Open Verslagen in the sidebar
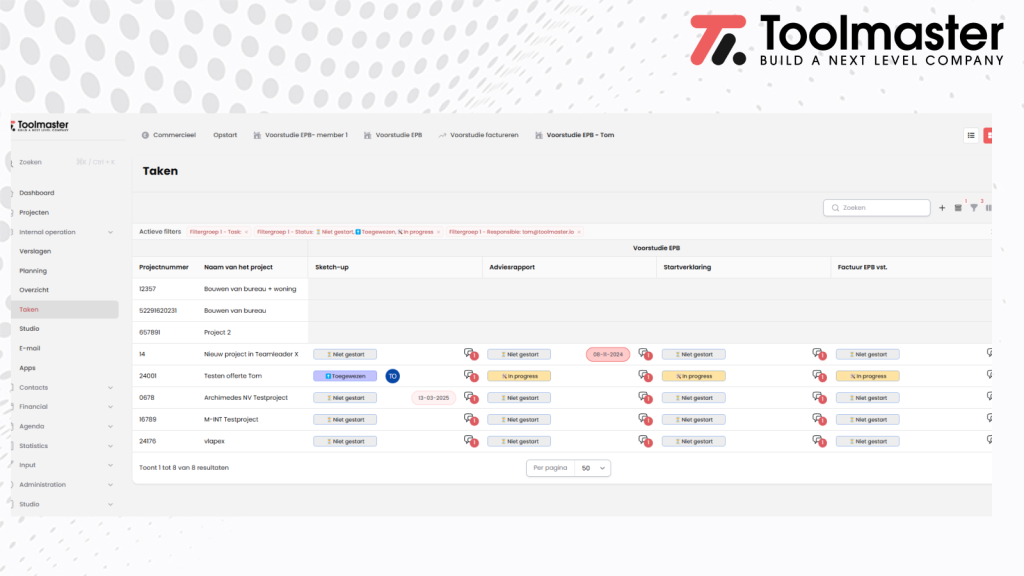Screen dimensions: 1024x576 coord(35,251)
